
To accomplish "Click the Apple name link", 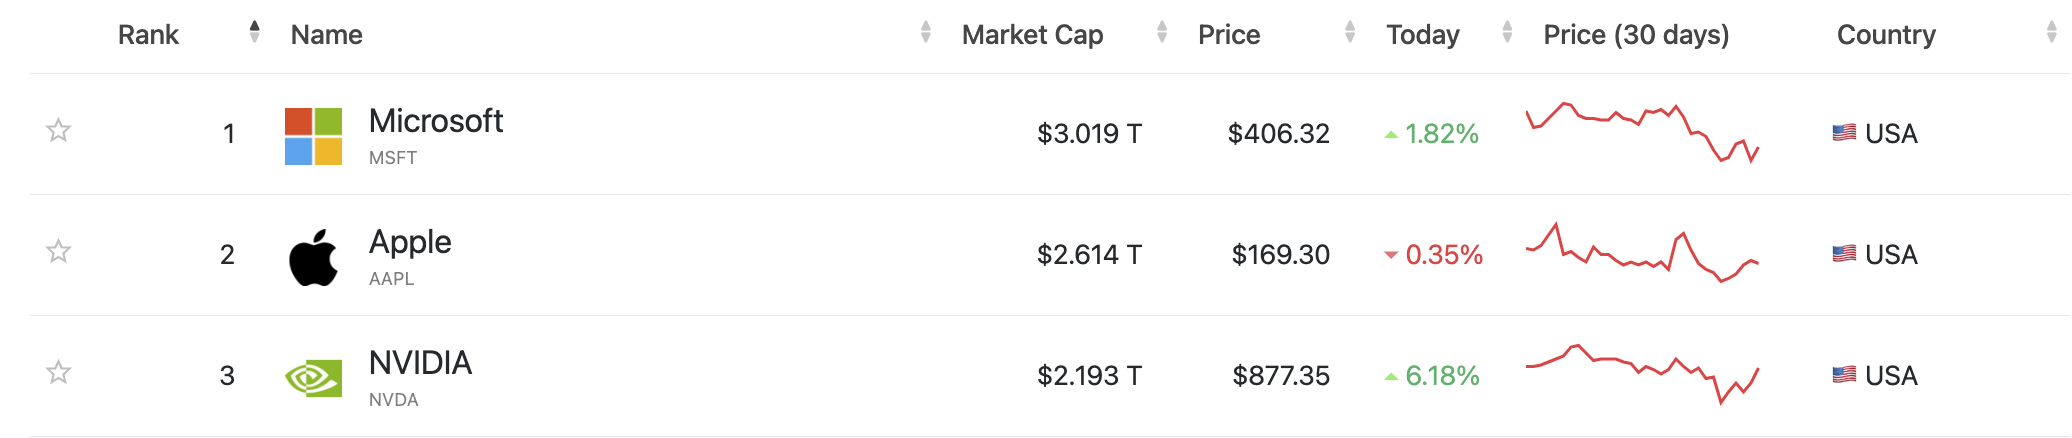I will coord(410,242).
